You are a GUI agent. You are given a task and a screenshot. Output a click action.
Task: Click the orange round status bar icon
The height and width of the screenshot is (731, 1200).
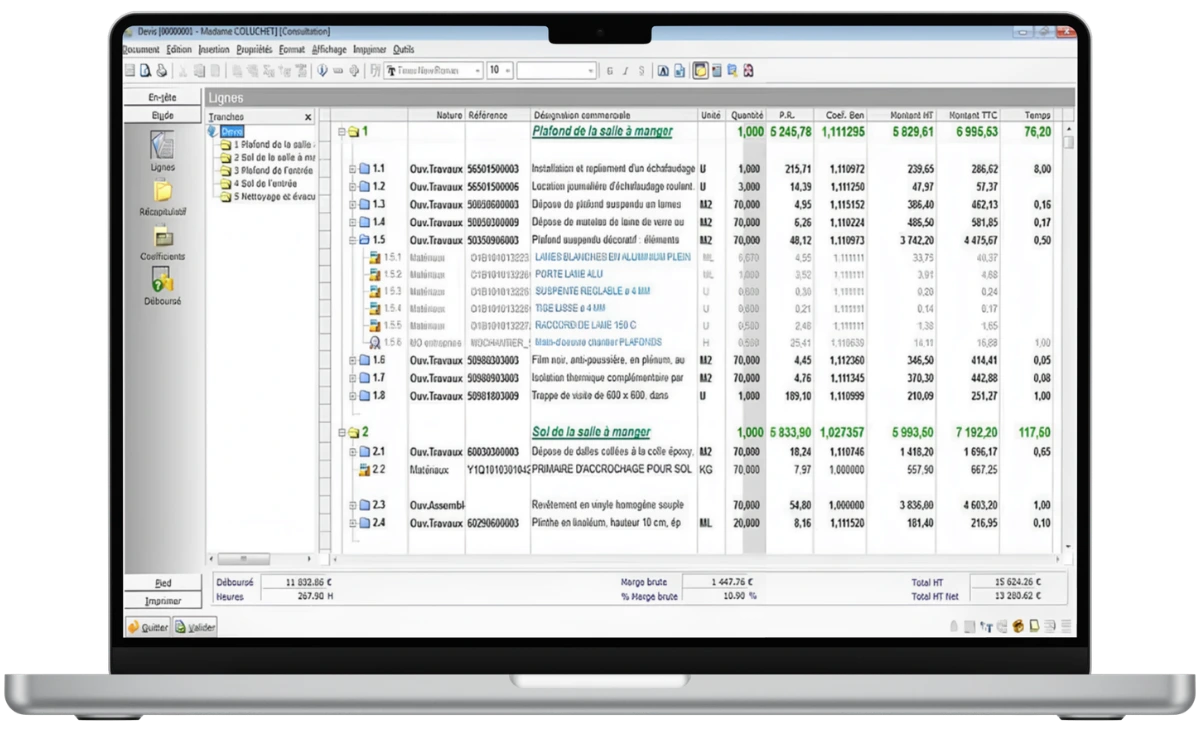(x=1018, y=627)
